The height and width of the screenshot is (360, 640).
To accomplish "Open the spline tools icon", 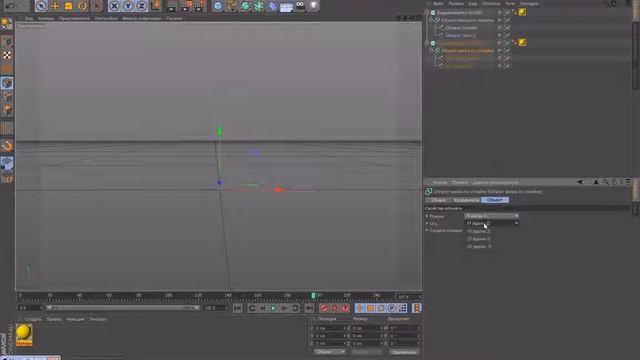I will 231,6.
